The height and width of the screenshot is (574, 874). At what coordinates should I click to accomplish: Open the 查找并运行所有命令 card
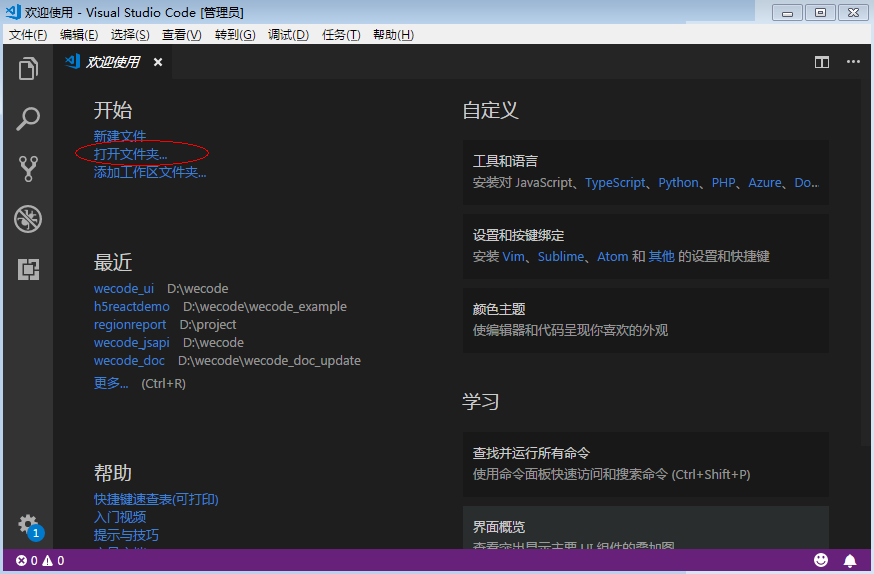click(x=645, y=464)
